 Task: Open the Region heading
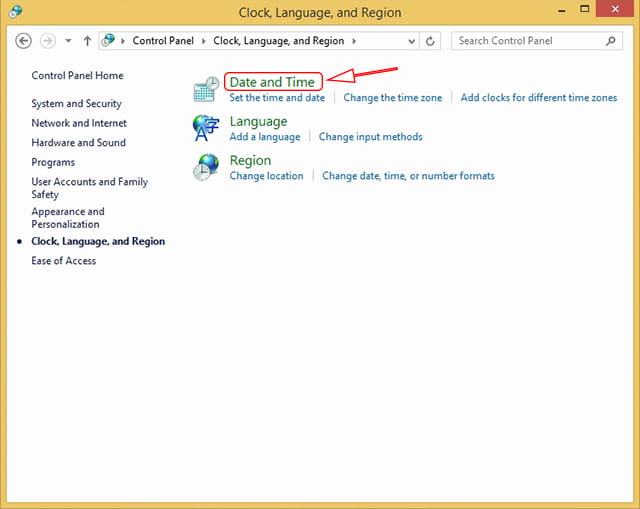point(250,160)
